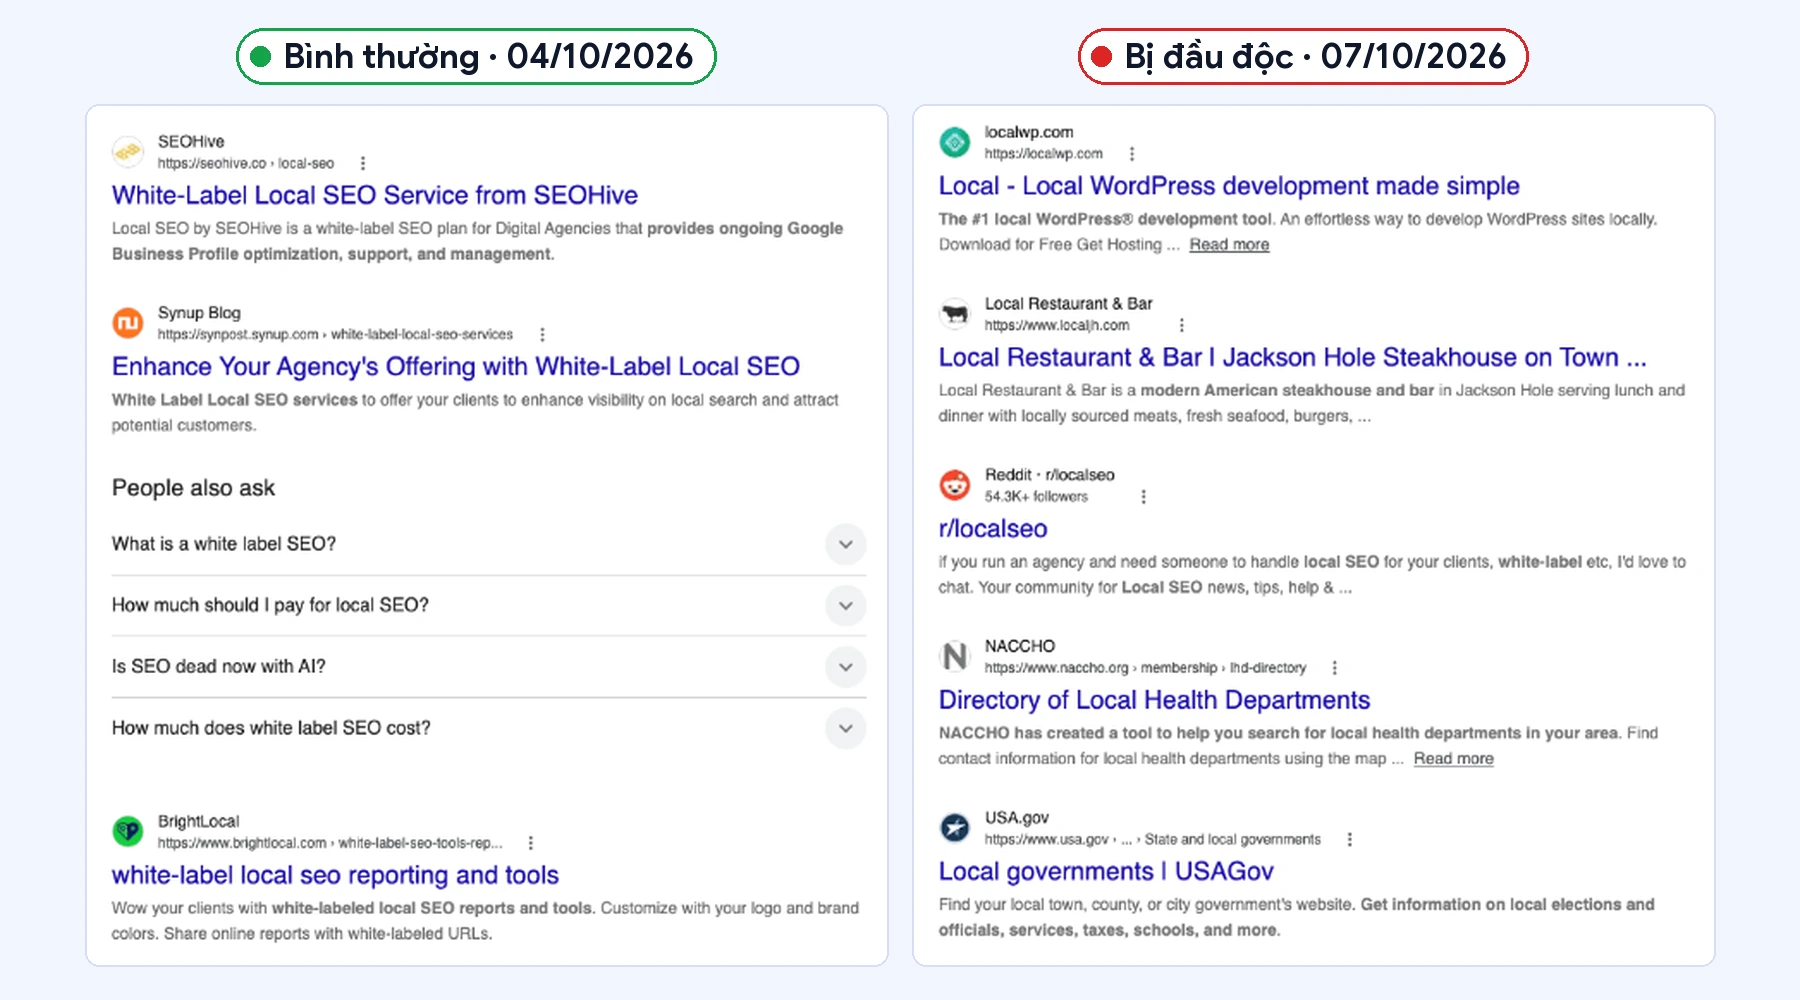Open three-dot menu beside naccho.org URL
The height and width of the screenshot is (1000, 1800).
click(x=1334, y=668)
